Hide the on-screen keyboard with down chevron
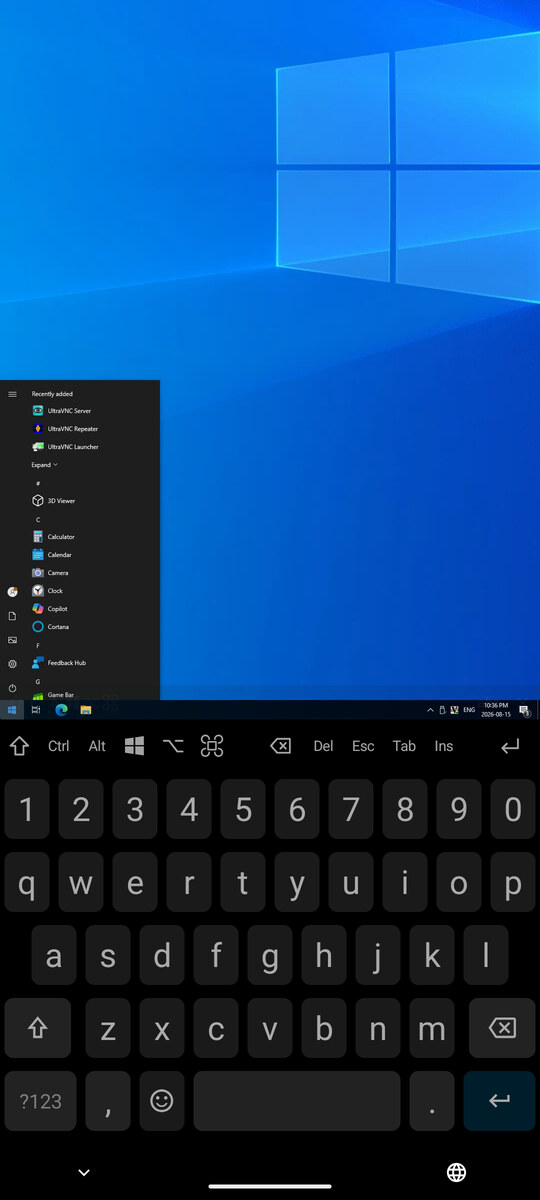540x1200 pixels. (84, 1172)
